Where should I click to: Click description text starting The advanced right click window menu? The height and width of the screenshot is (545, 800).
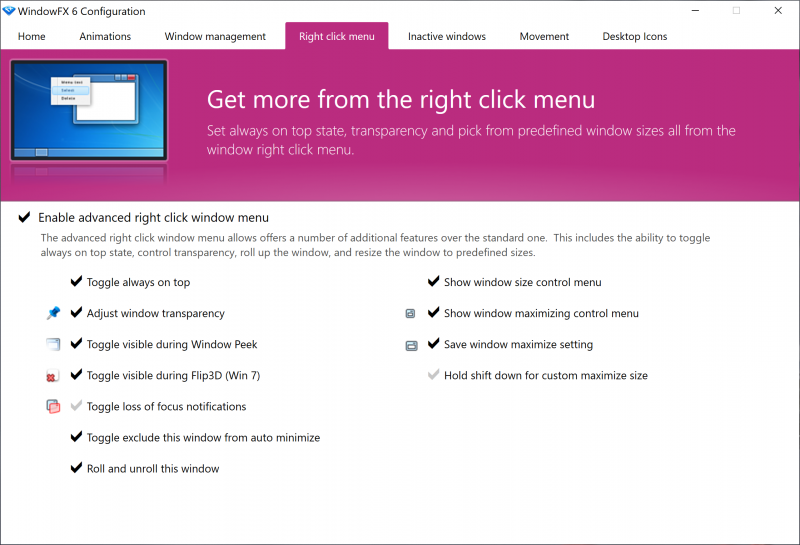click(x=376, y=245)
